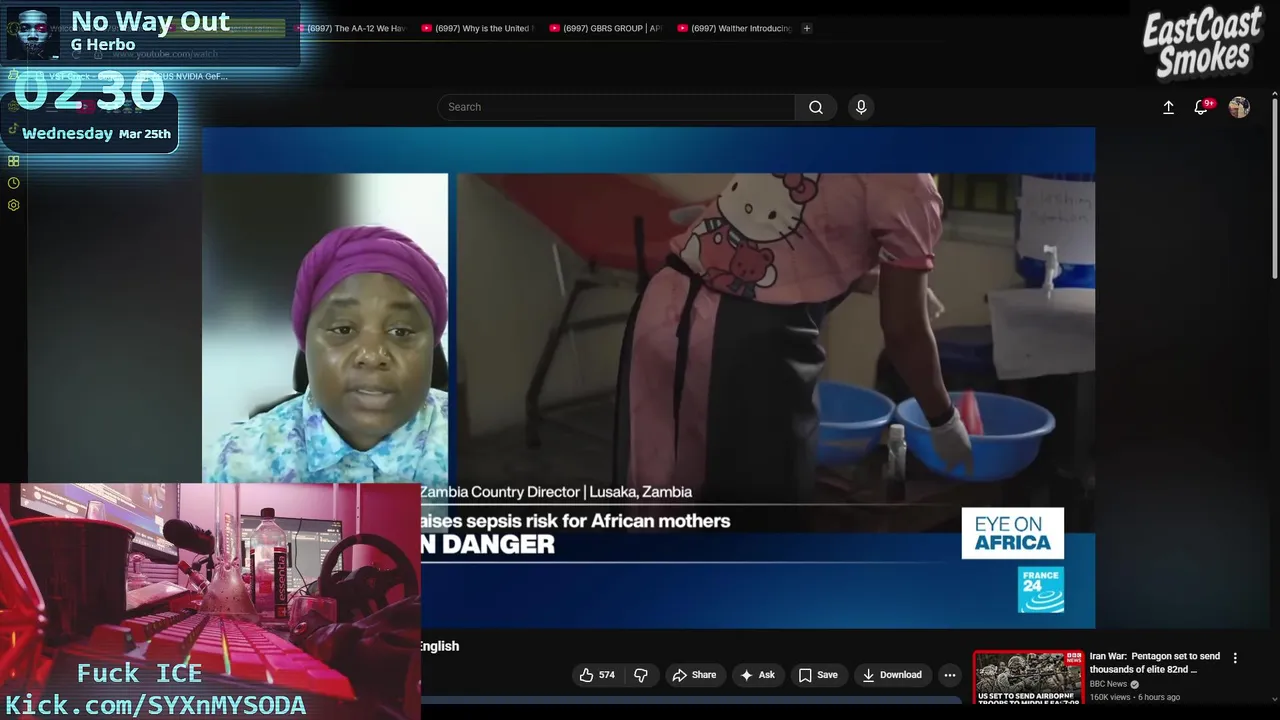Open the sidebar history clock icon
The width and height of the screenshot is (1280, 720).
coord(13,183)
